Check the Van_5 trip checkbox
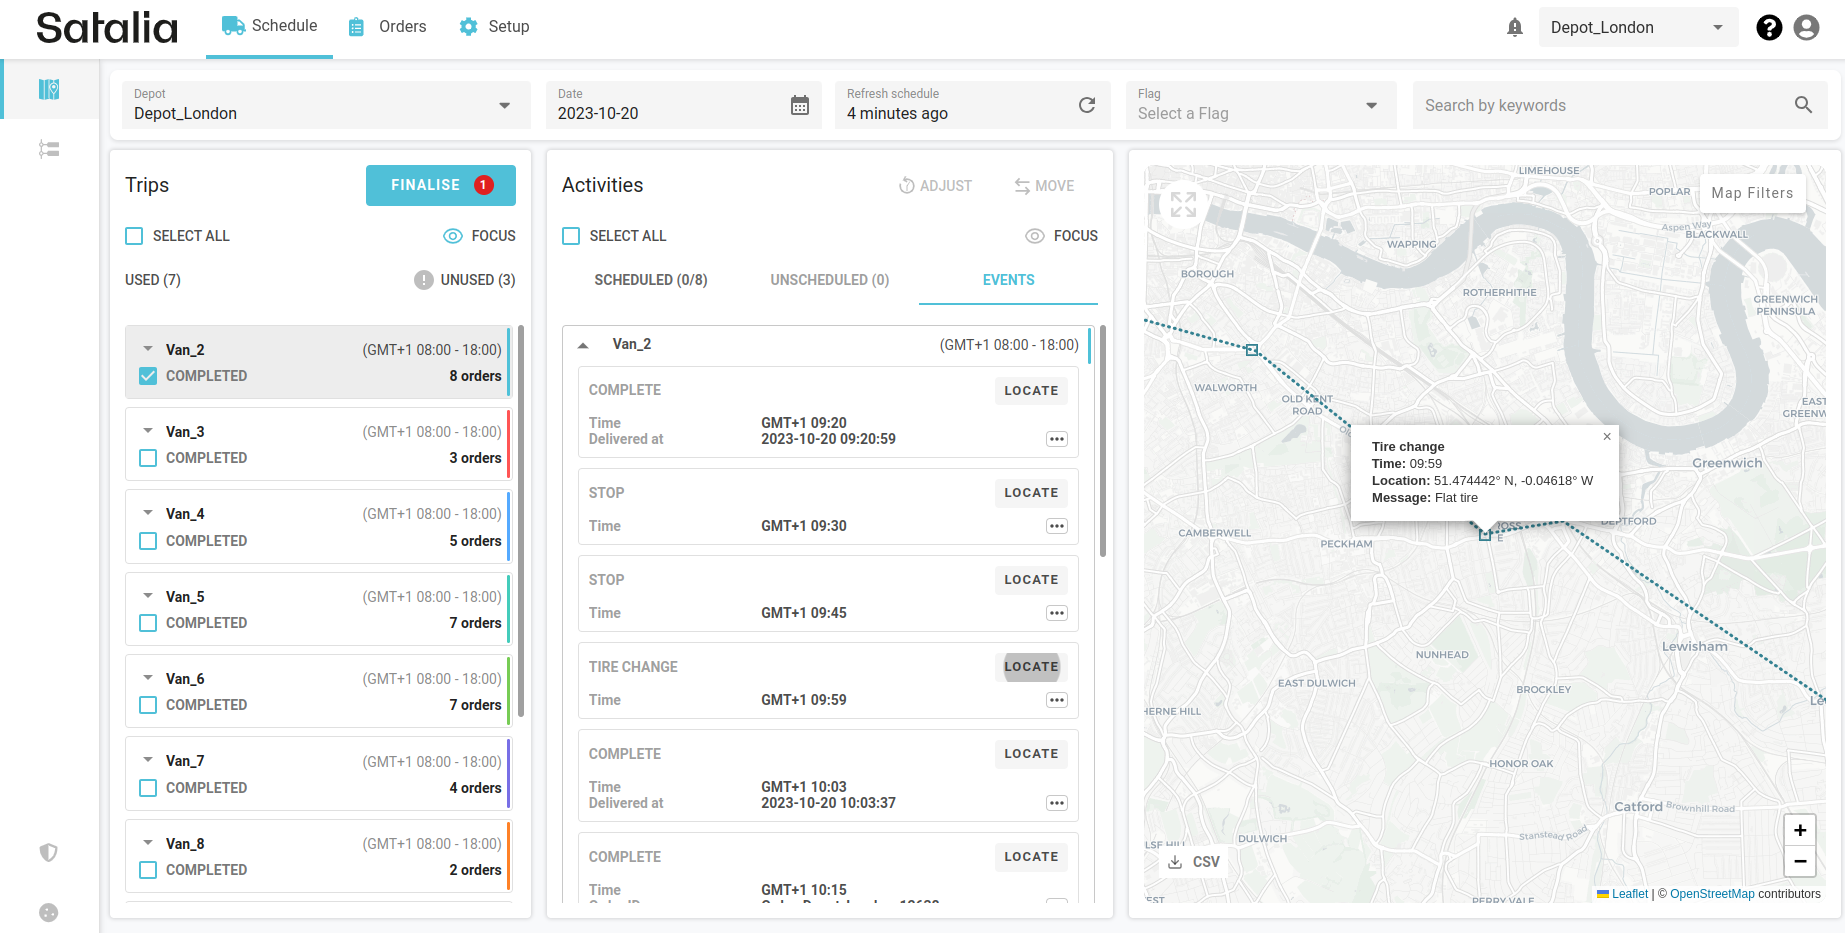 tap(148, 623)
